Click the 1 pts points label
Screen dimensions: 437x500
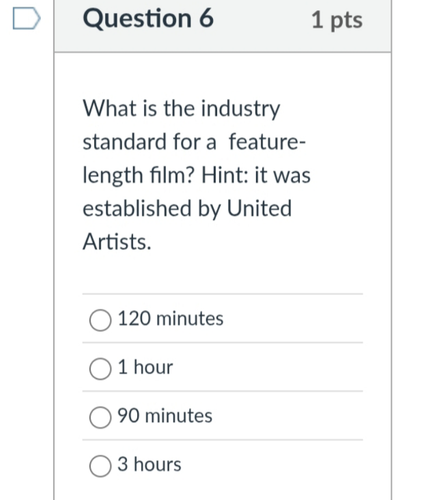[x=337, y=21]
